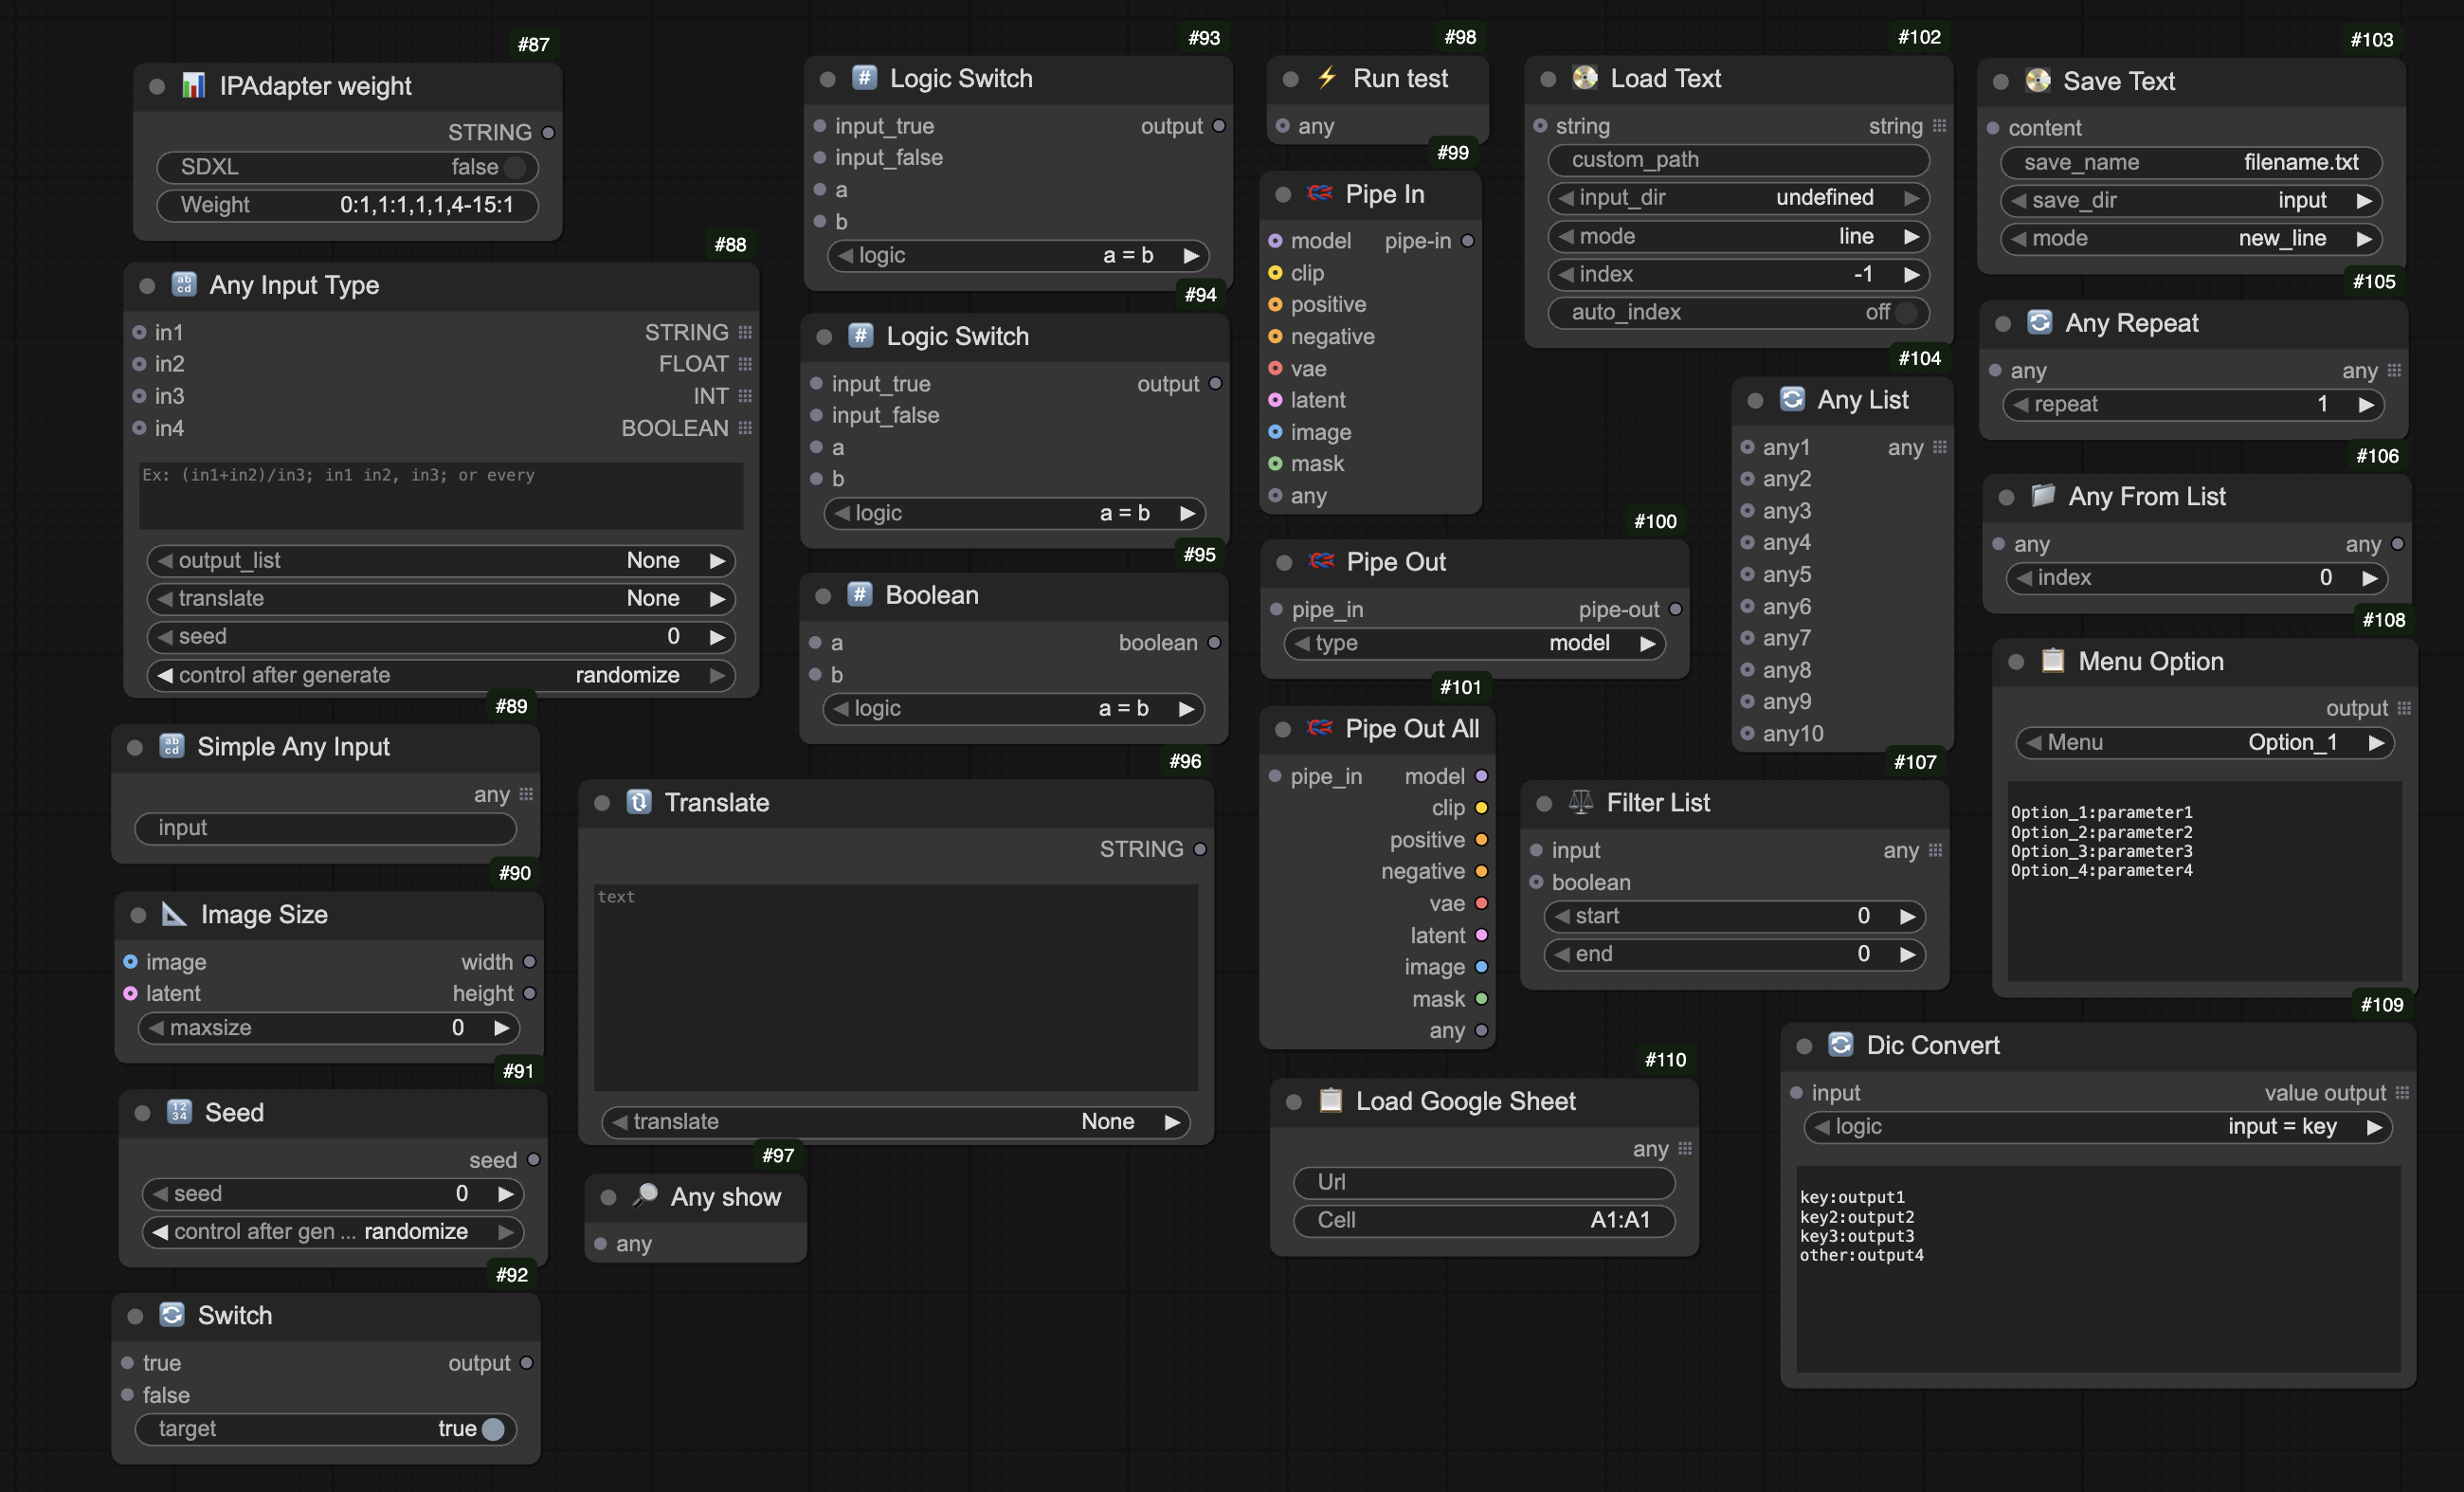Click the Filter List scales icon

[1581, 802]
